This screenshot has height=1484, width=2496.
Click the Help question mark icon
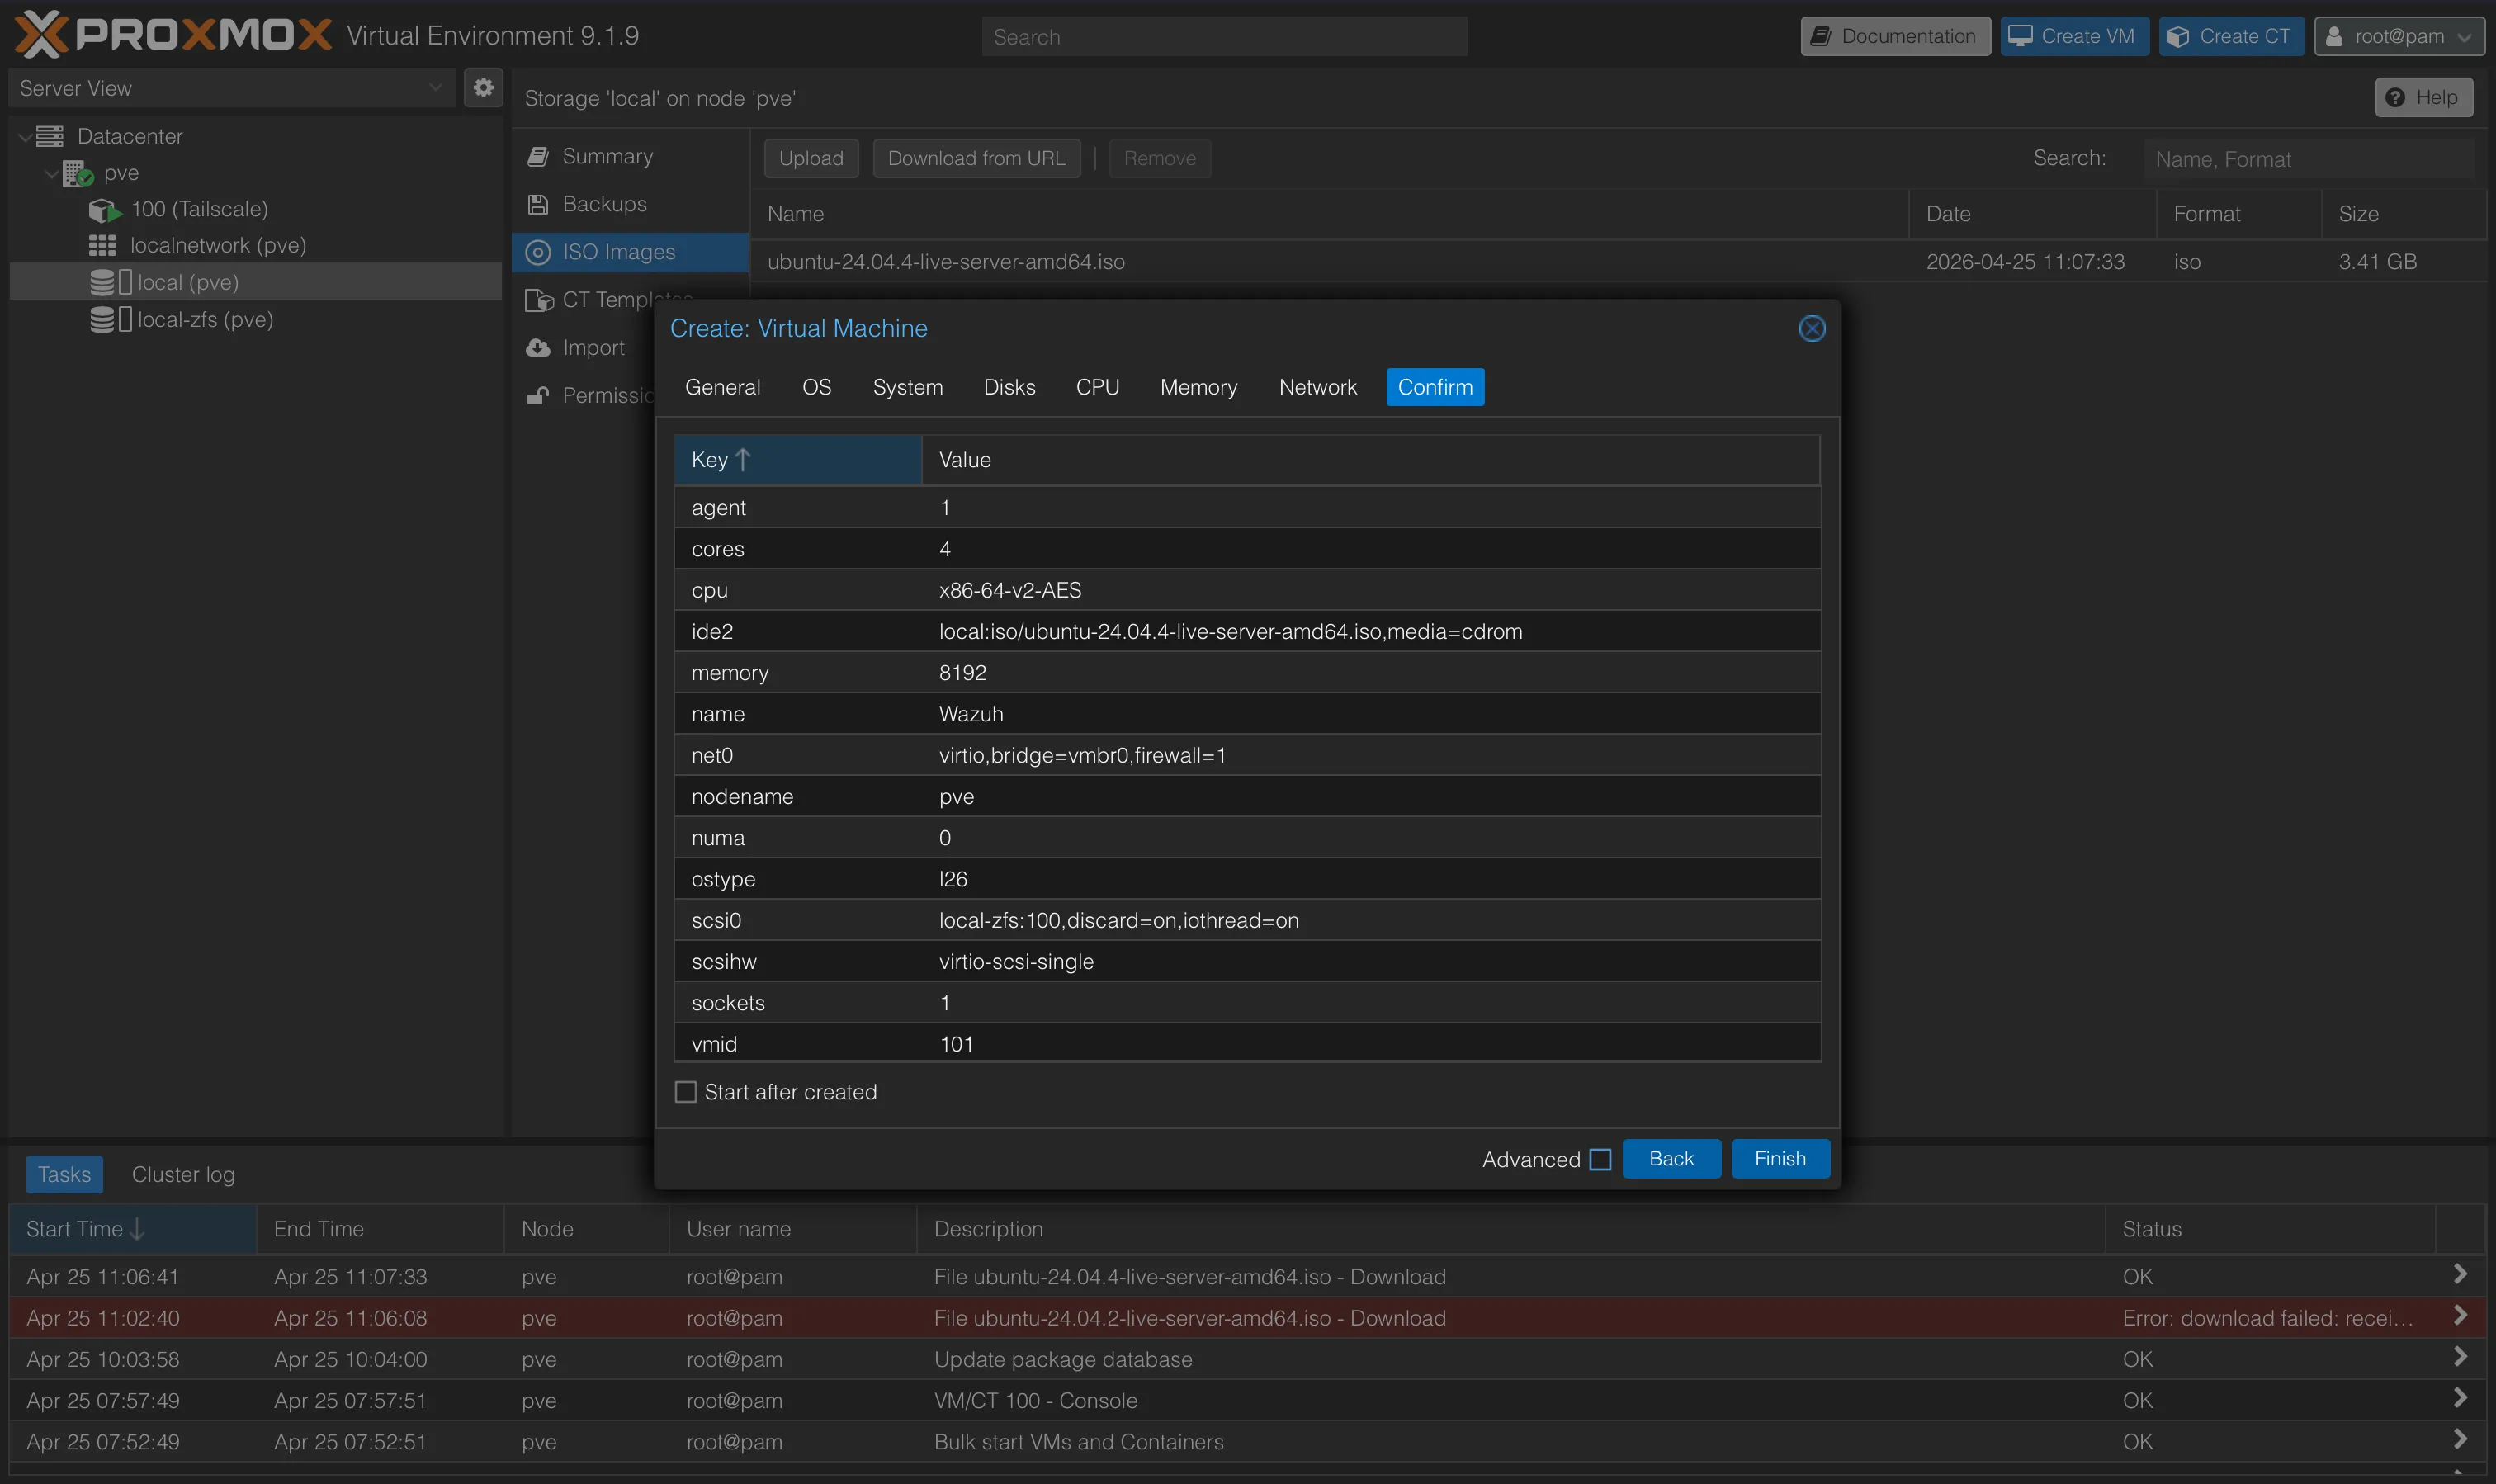[2395, 98]
